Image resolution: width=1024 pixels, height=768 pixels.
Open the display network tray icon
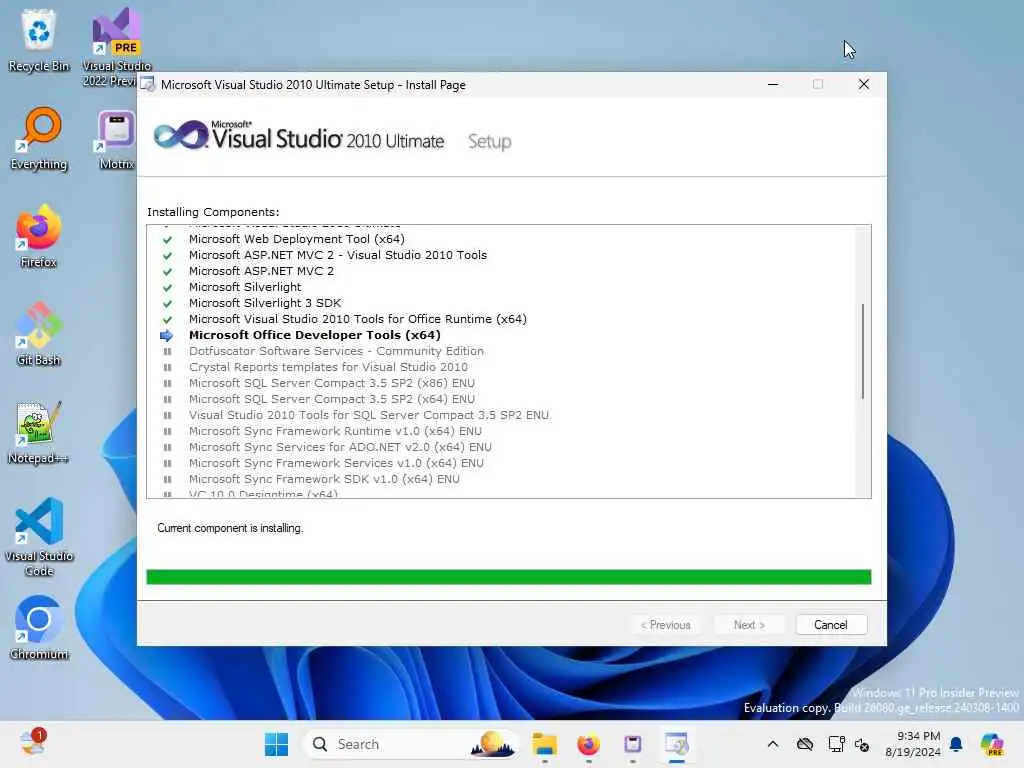click(835, 744)
